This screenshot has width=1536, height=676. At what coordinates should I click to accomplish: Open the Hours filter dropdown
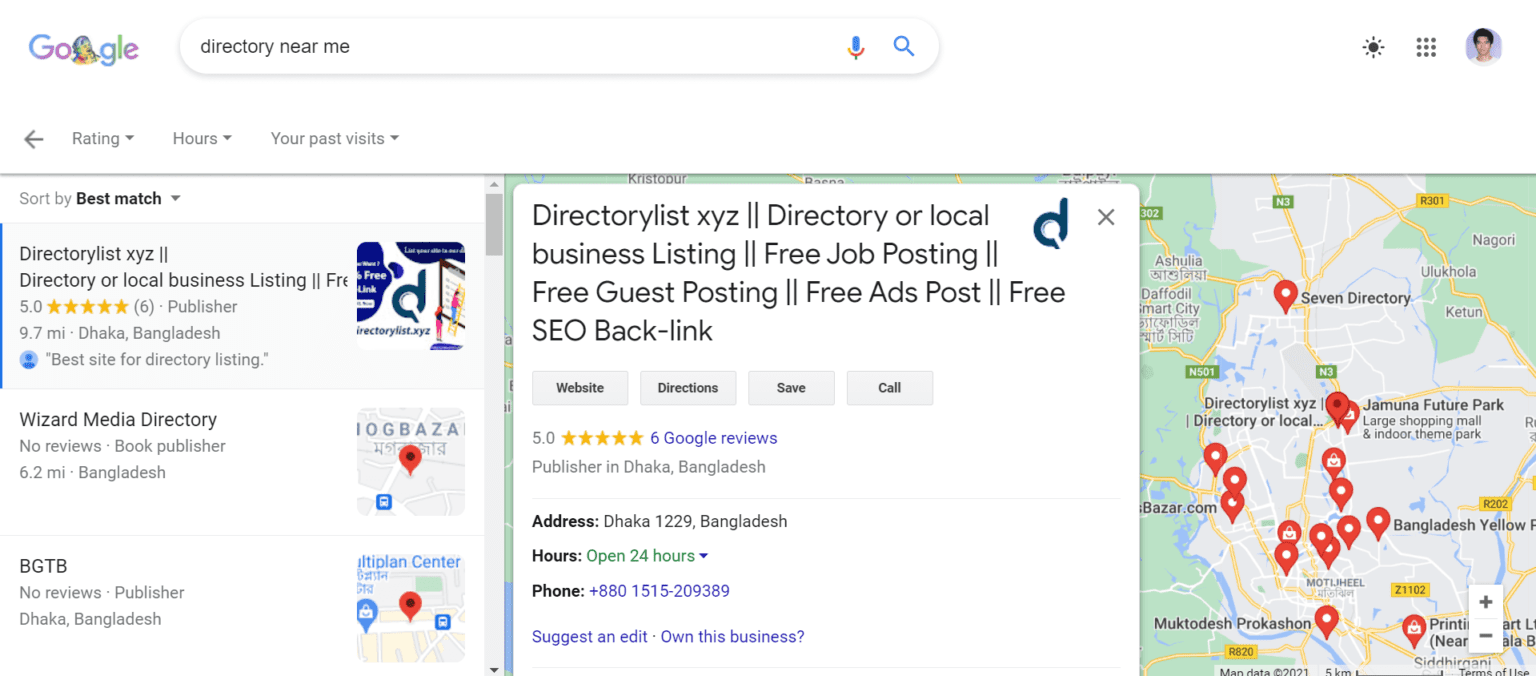[x=201, y=138]
